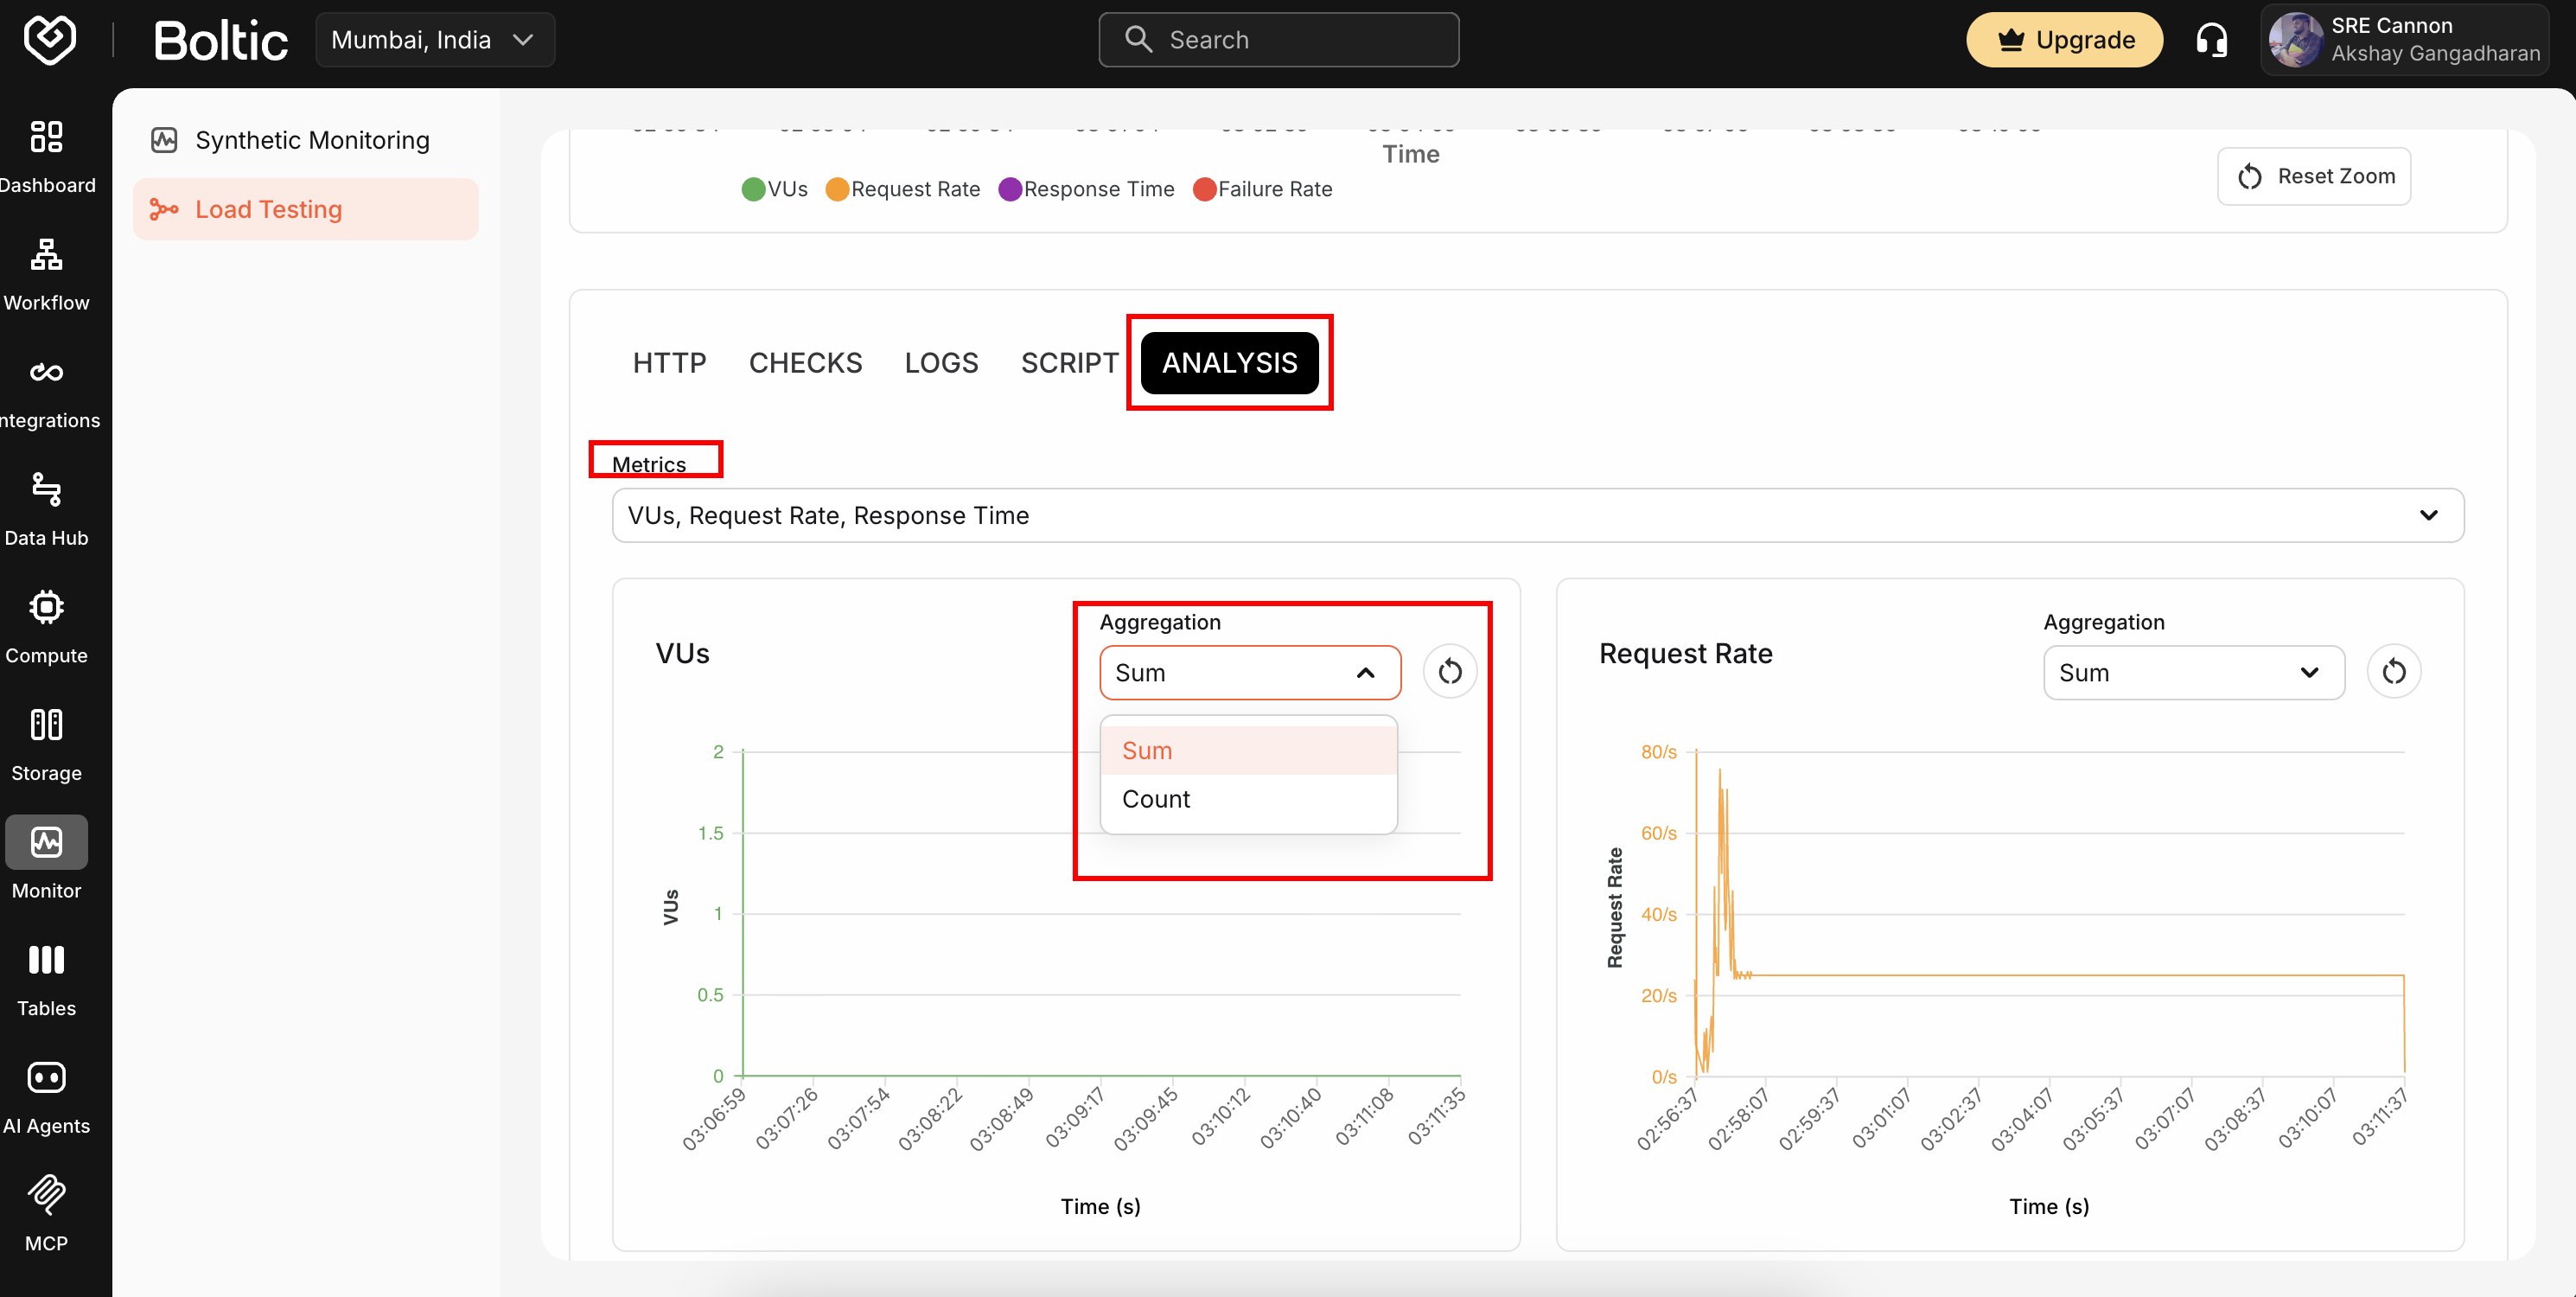Open the AI Agents panel
The height and width of the screenshot is (1297, 2576).
[x=47, y=1093]
